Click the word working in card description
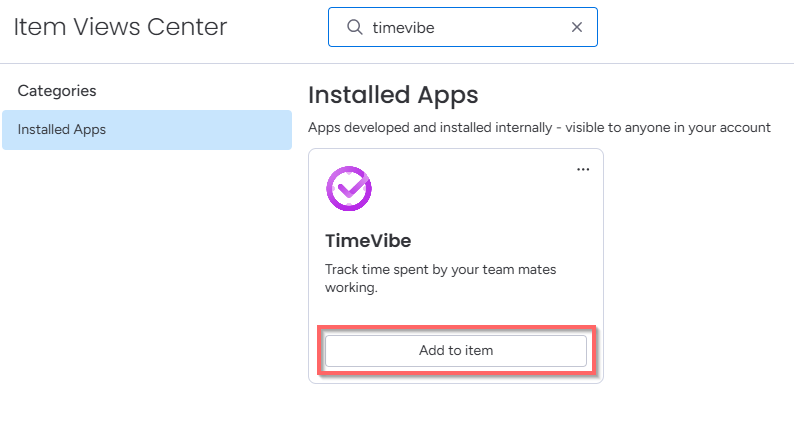 click(x=351, y=288)
